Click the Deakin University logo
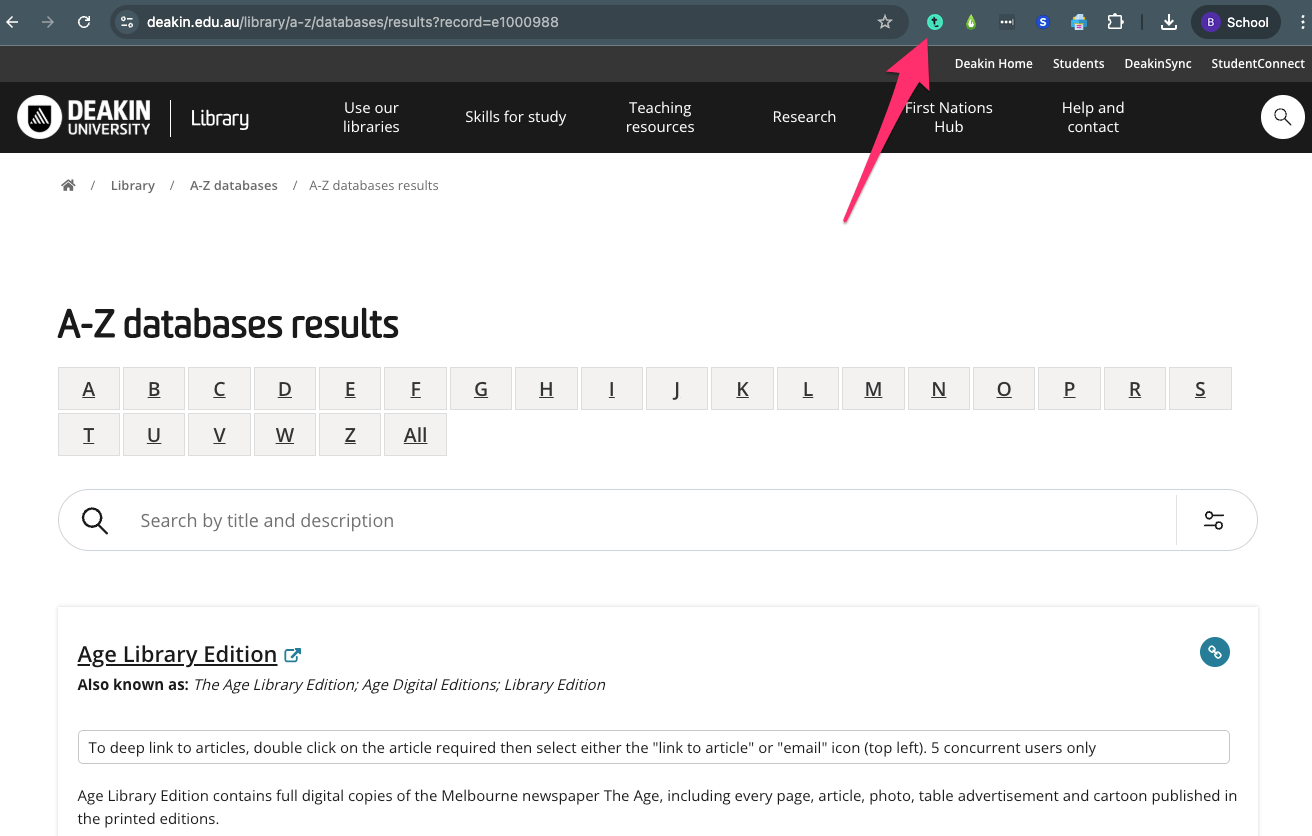 [84, 117]
